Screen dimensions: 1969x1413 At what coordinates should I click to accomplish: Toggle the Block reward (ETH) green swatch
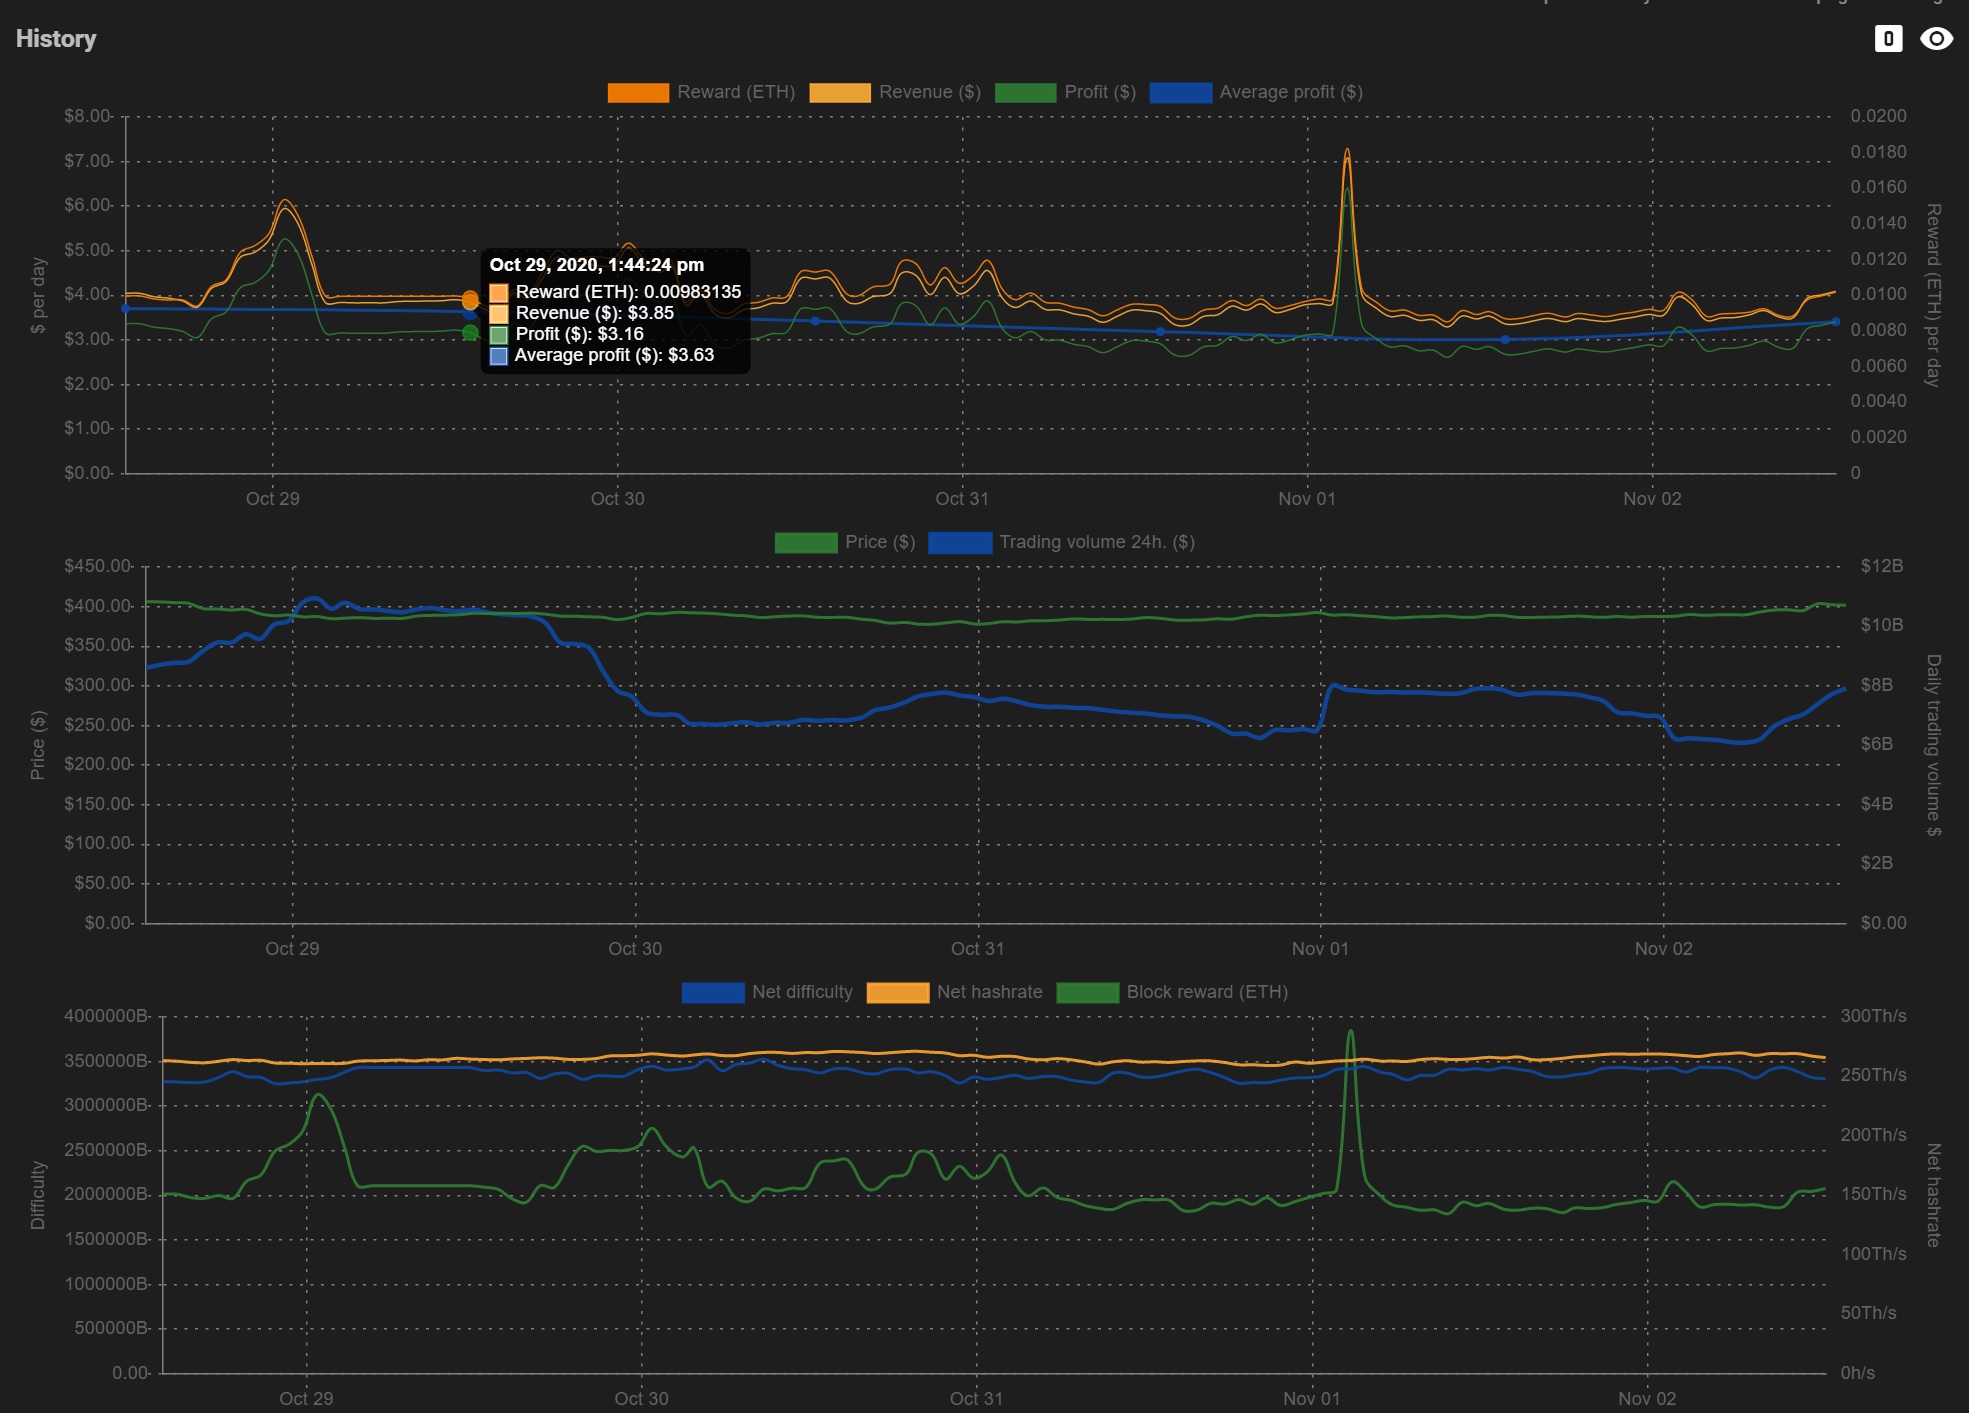coord(1088,992)
